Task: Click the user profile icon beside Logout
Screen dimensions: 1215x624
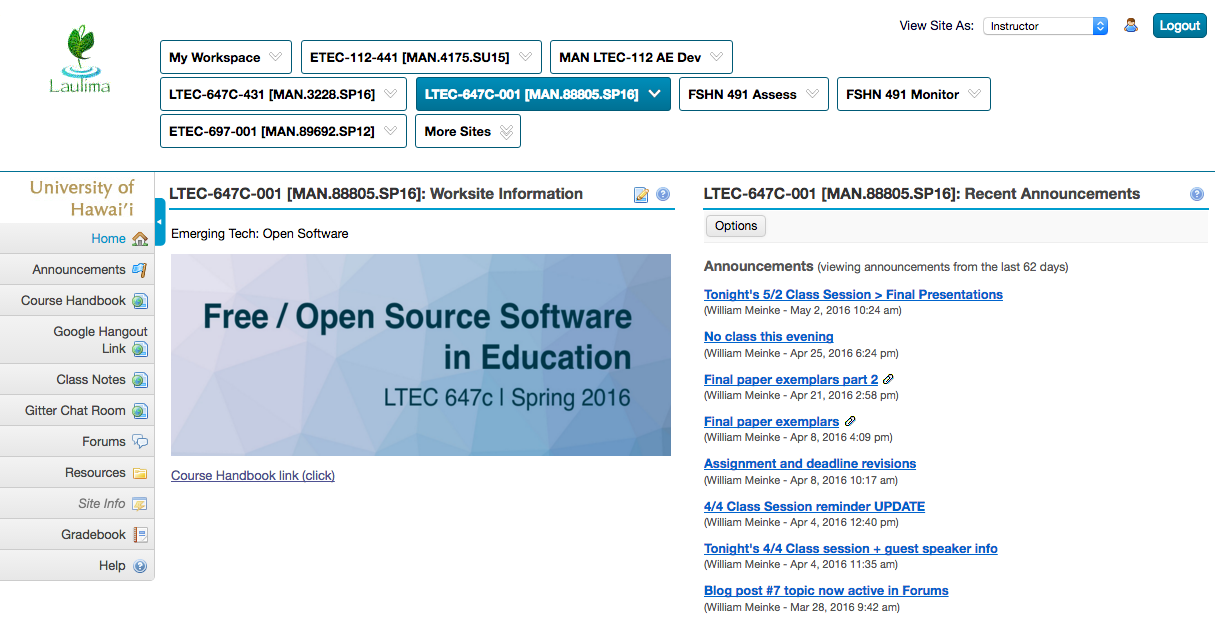Action: (1131, 26)
